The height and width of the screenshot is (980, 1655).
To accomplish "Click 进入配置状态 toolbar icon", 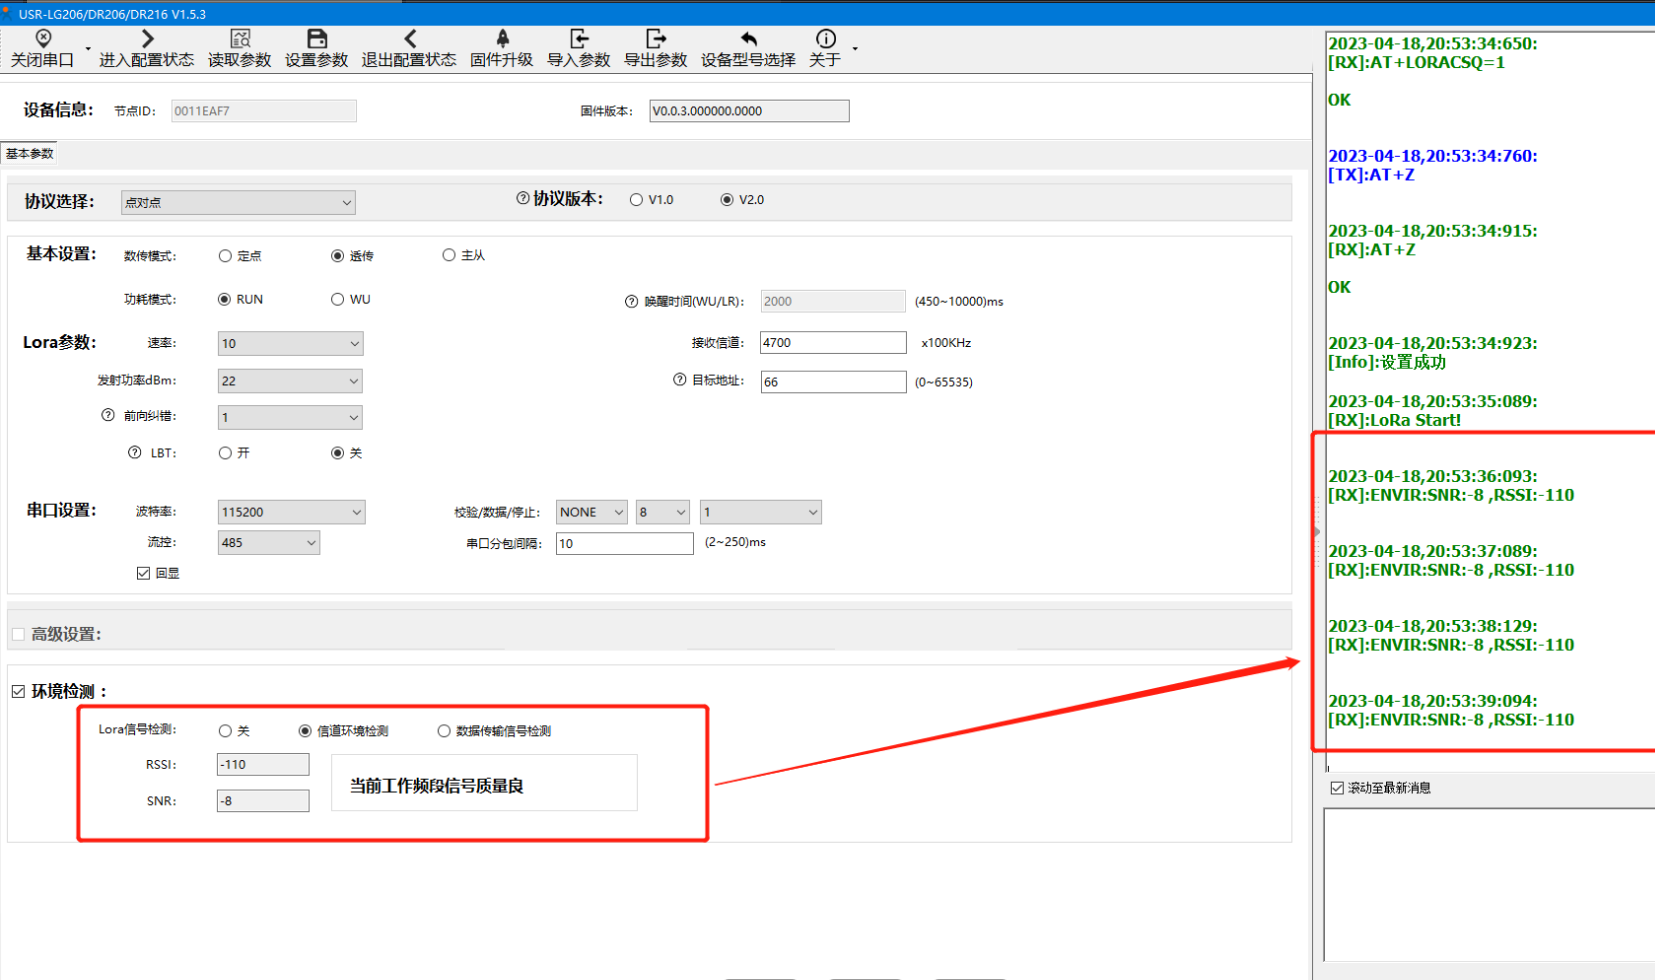I will [147, 39].
